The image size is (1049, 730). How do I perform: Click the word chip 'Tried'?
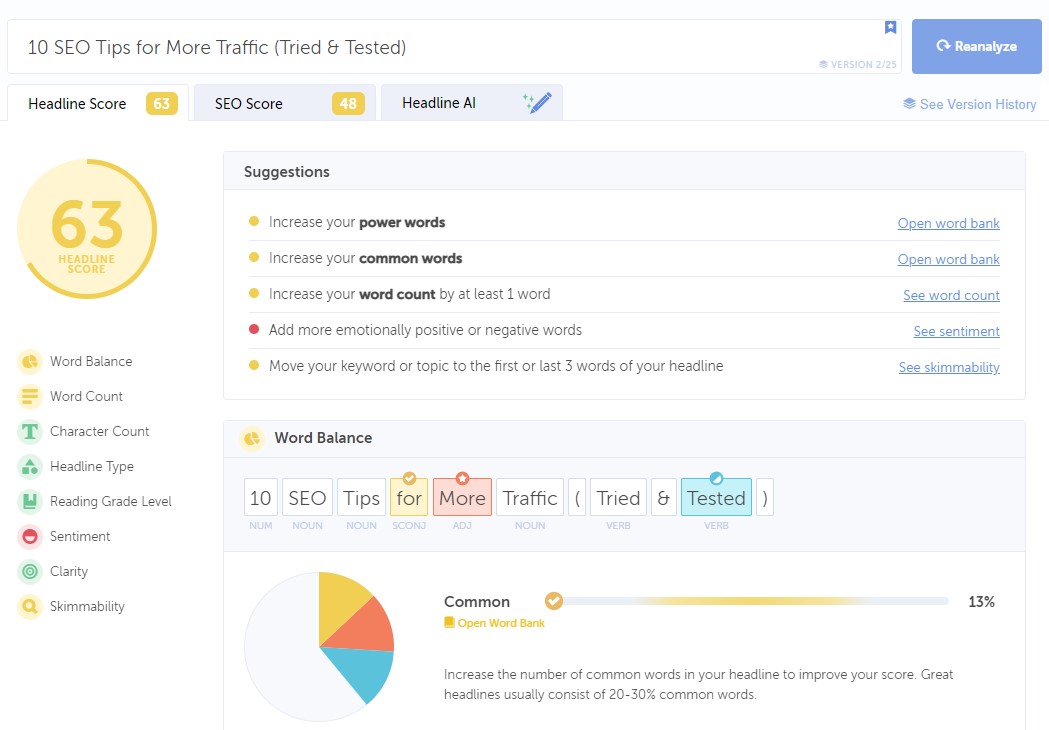click(618, 497)
